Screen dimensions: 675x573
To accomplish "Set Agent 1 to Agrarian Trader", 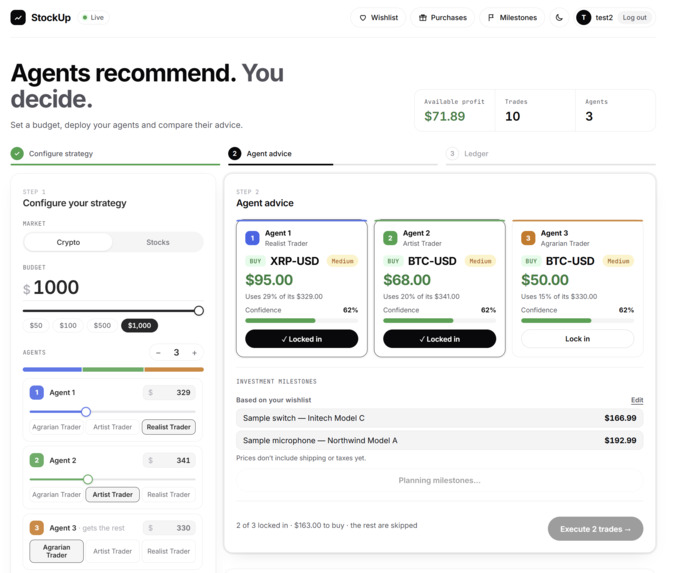I will [x=56, y=427].
